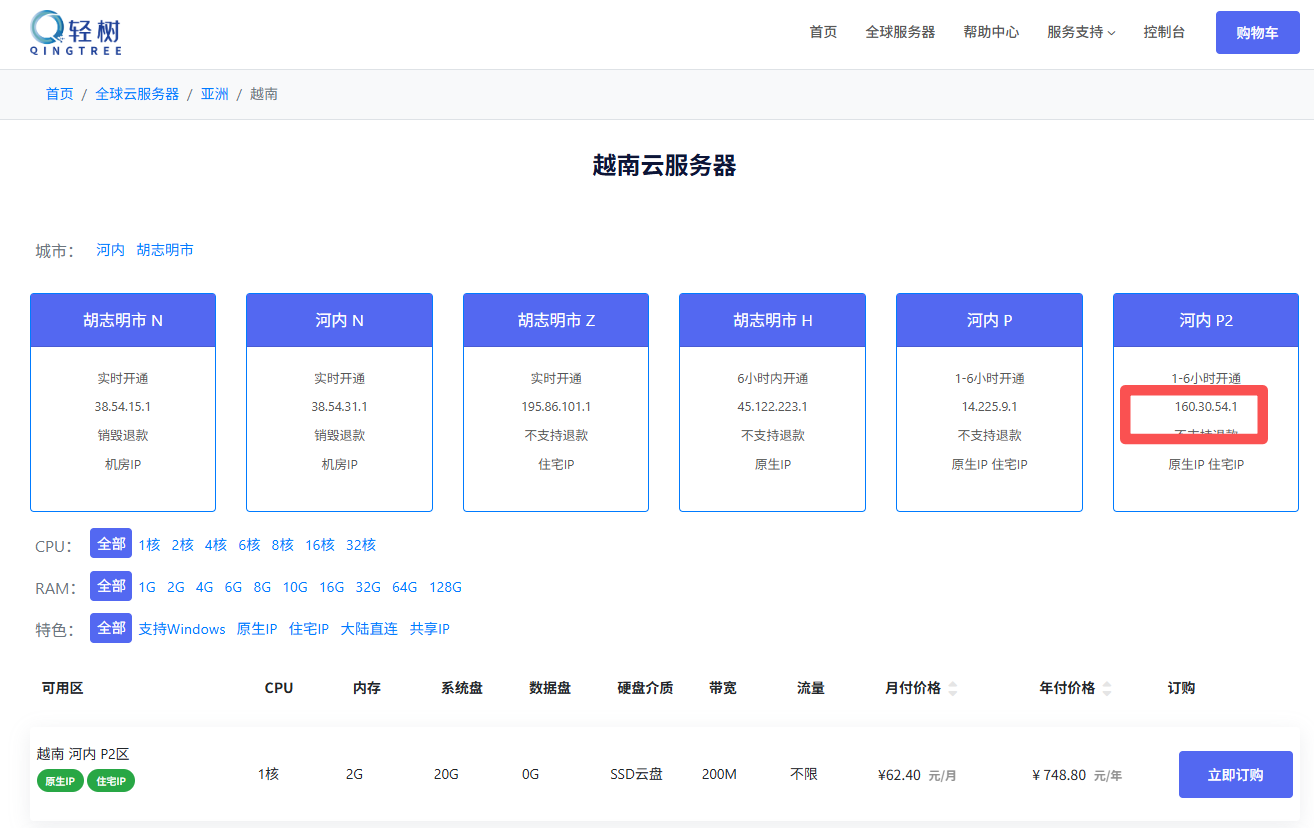
Task: Open the 全球服务器 menu item
Action: [x=900, y=32]
